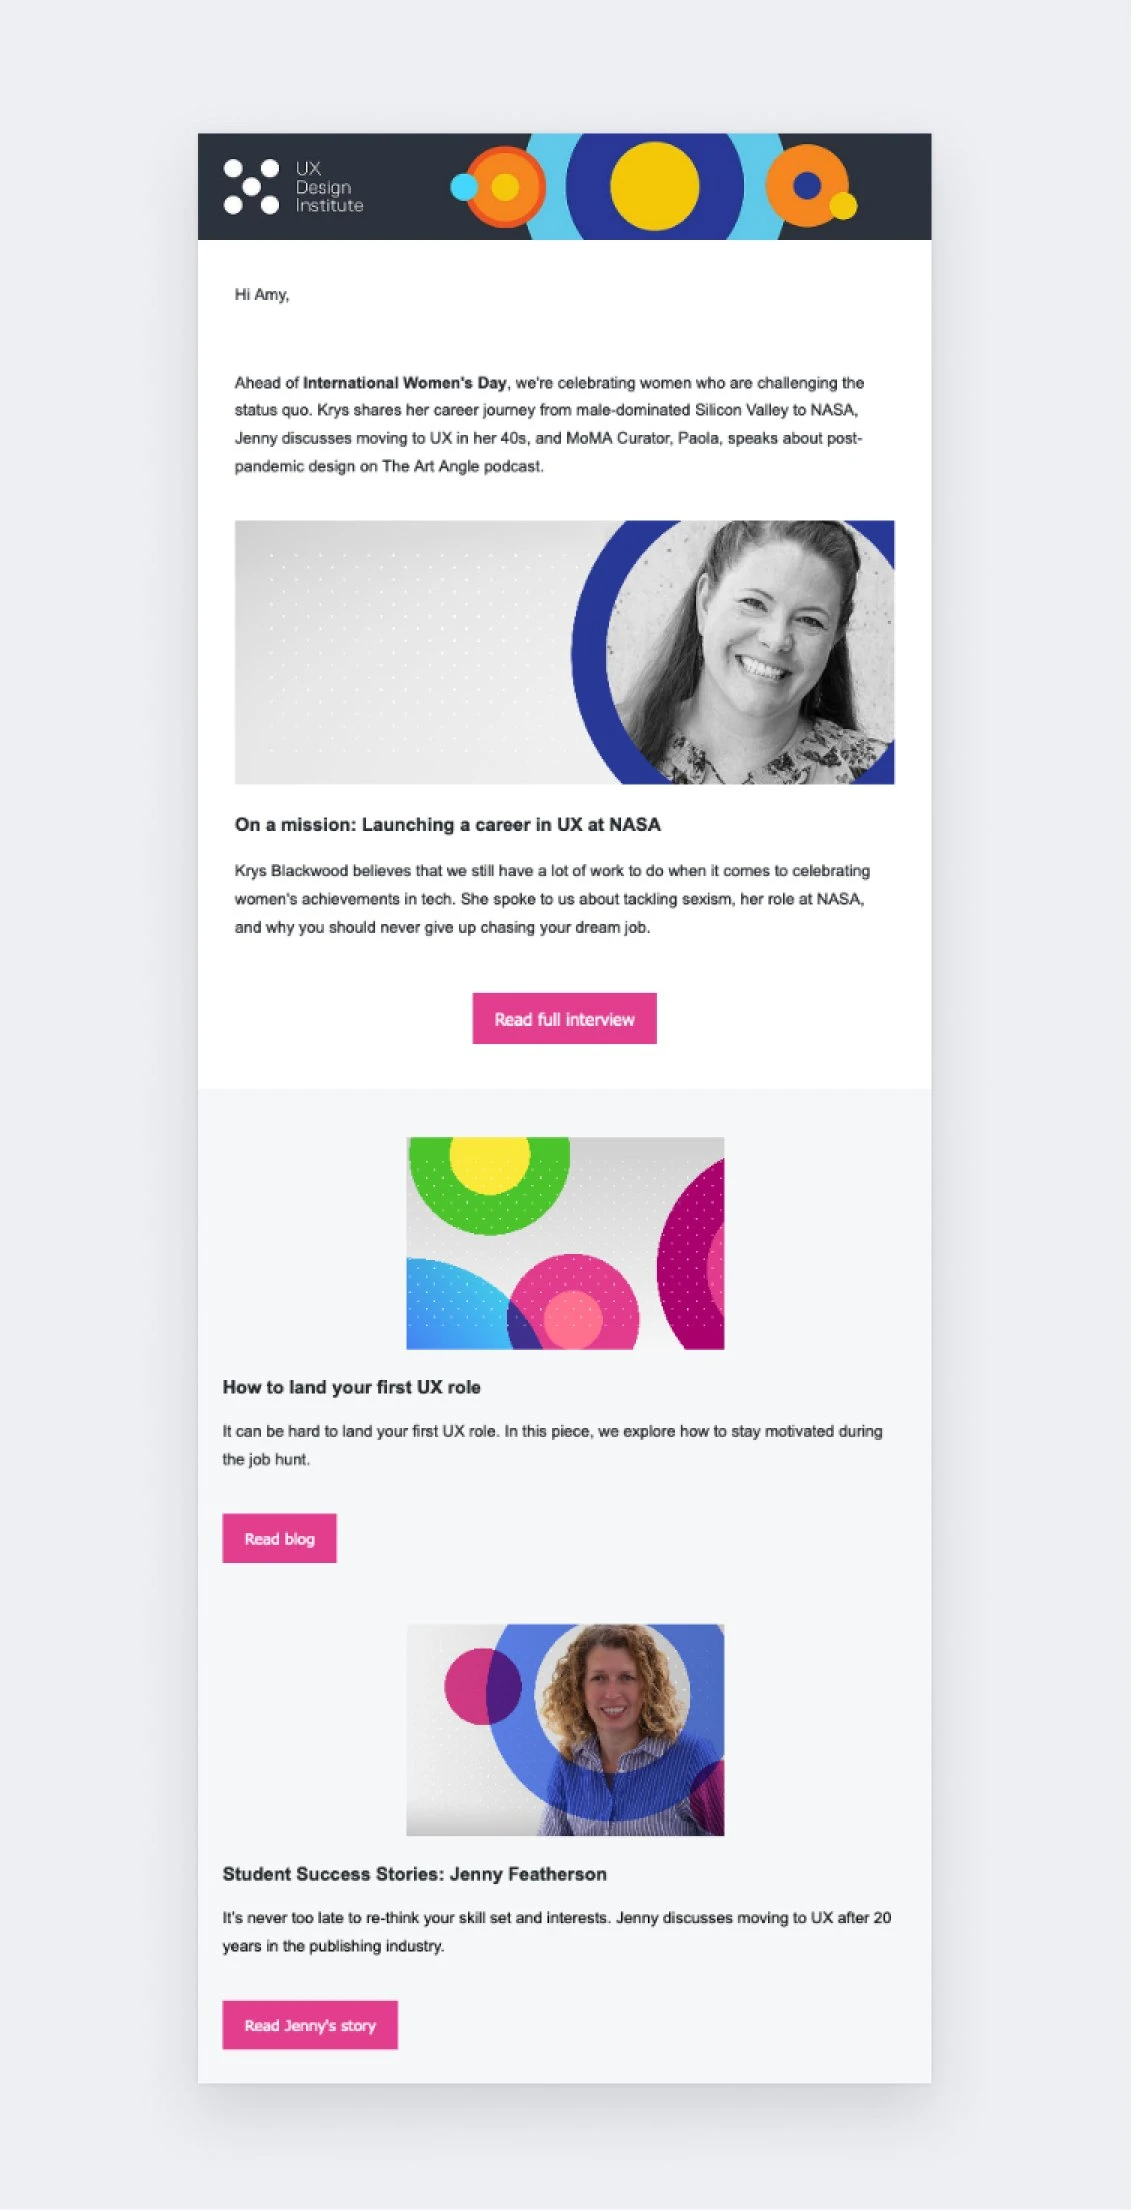
Task: Click the Hi Amy greeting text
Action: coord(262,295)
